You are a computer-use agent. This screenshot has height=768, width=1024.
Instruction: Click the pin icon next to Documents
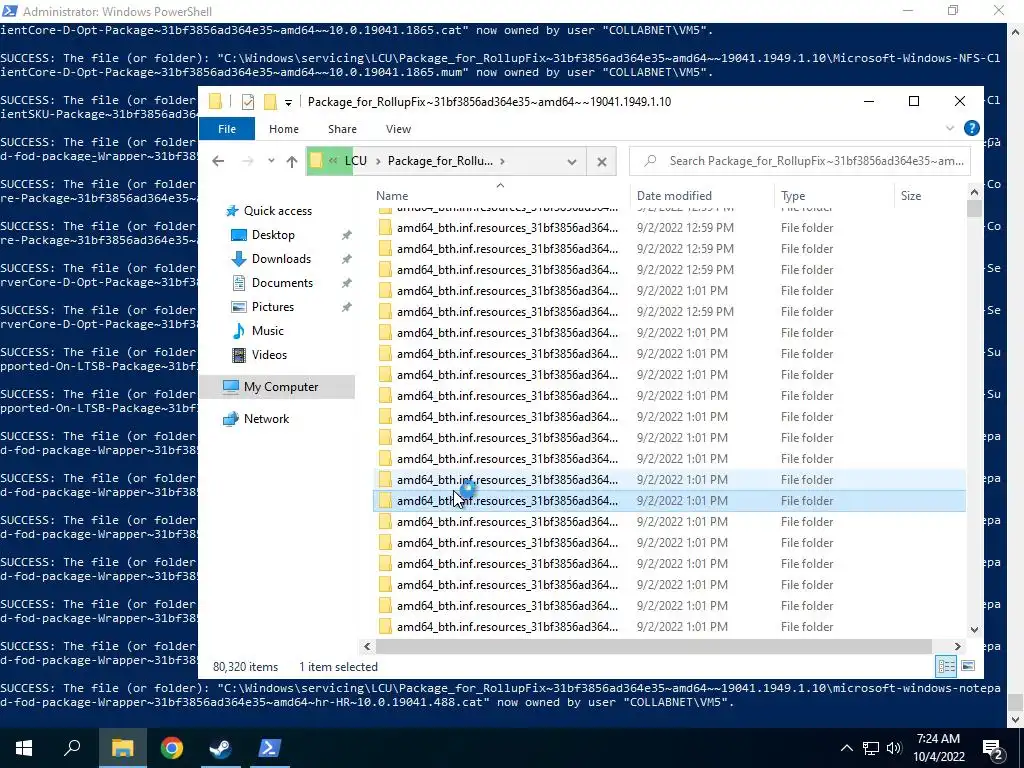[347, 283]
